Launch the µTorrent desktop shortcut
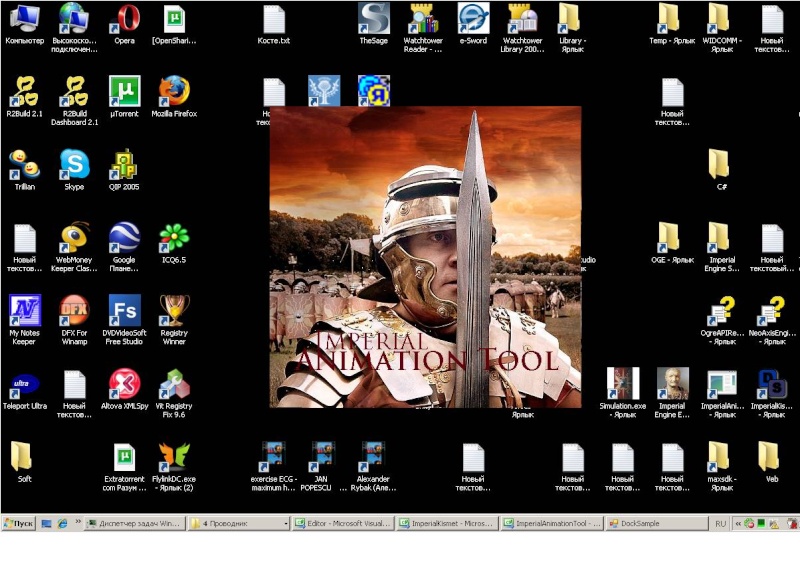Screen dimensions: 800x566 click(124, 97)
